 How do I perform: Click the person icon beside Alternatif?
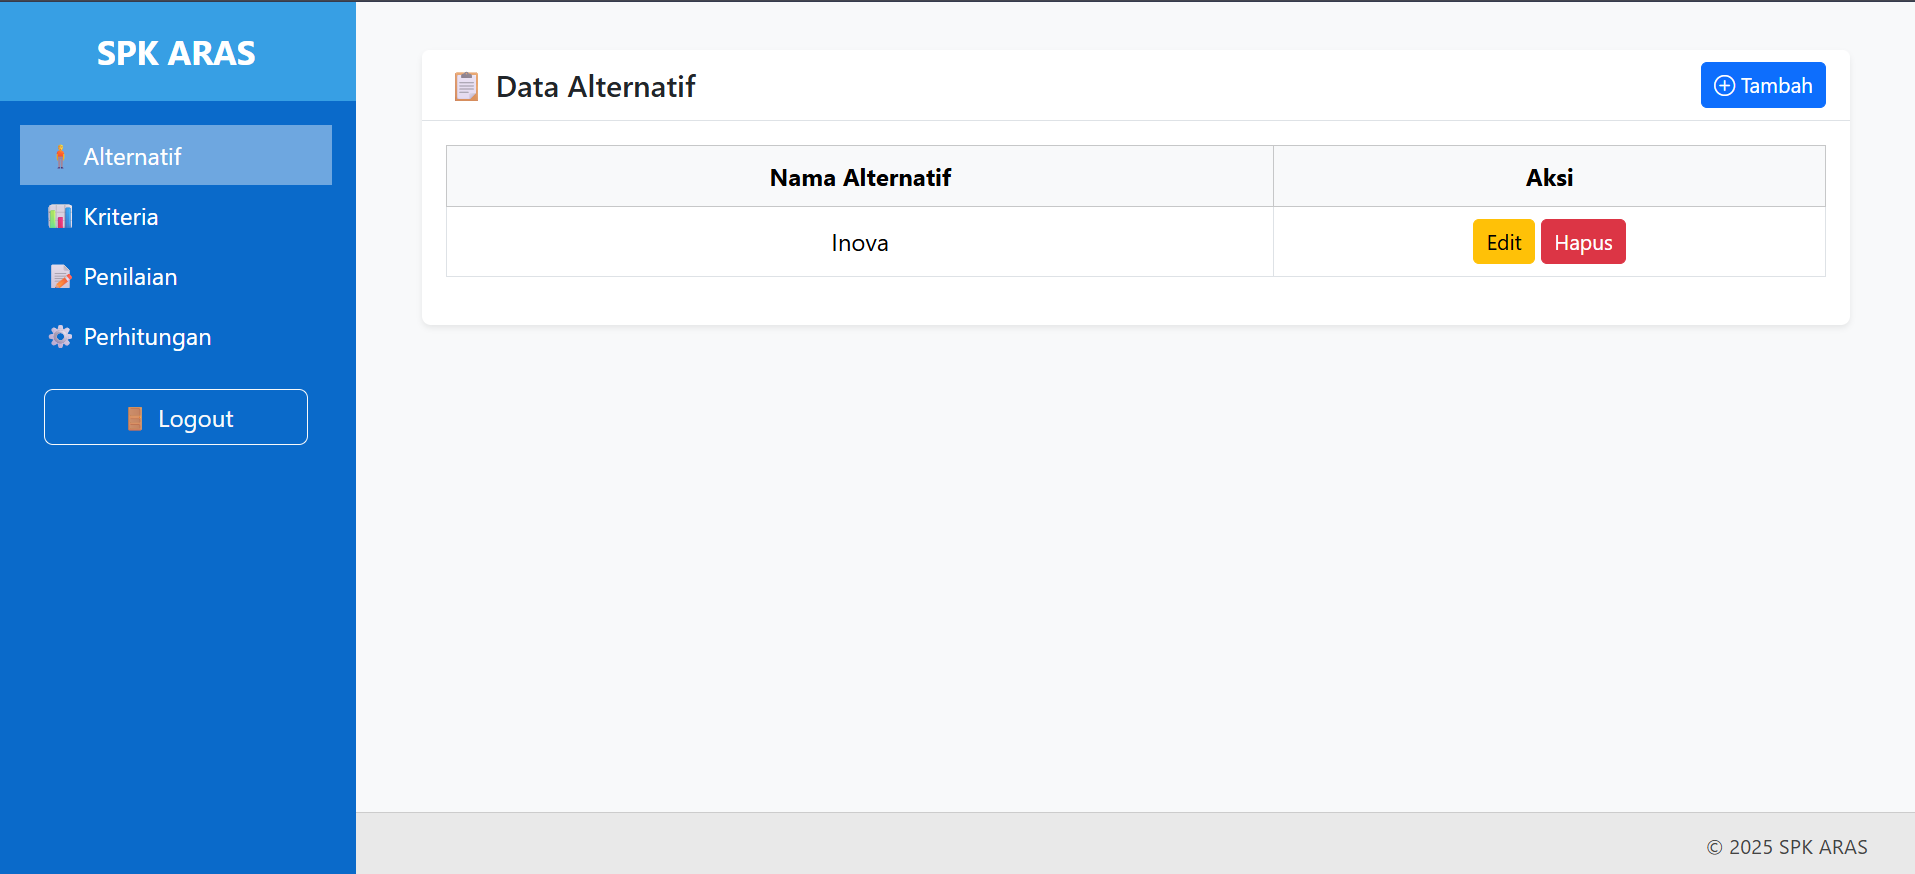61,156
